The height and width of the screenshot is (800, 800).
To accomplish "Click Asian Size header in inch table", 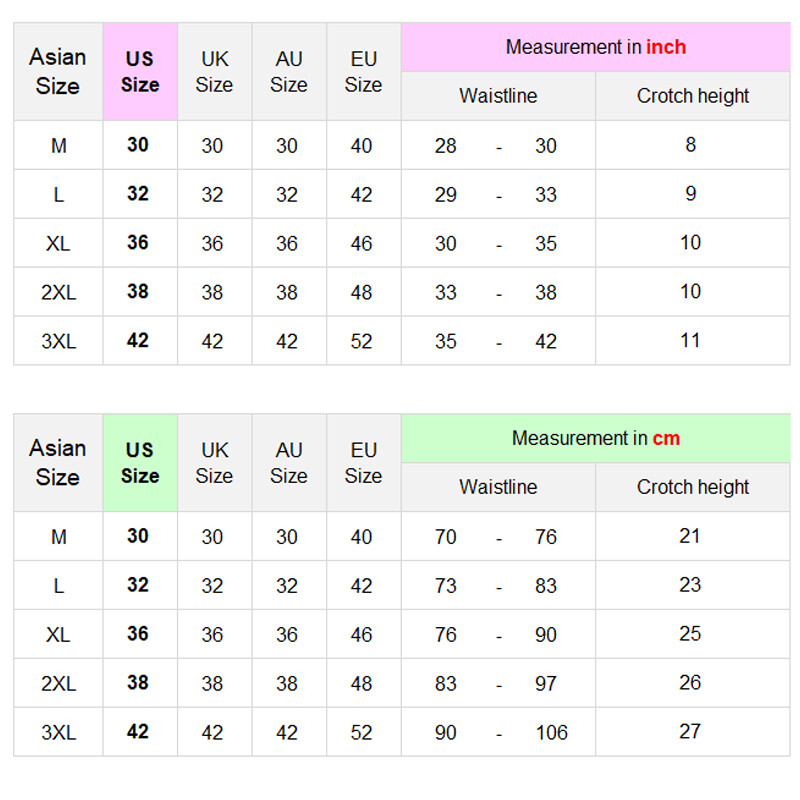I will tap(58, 72).
